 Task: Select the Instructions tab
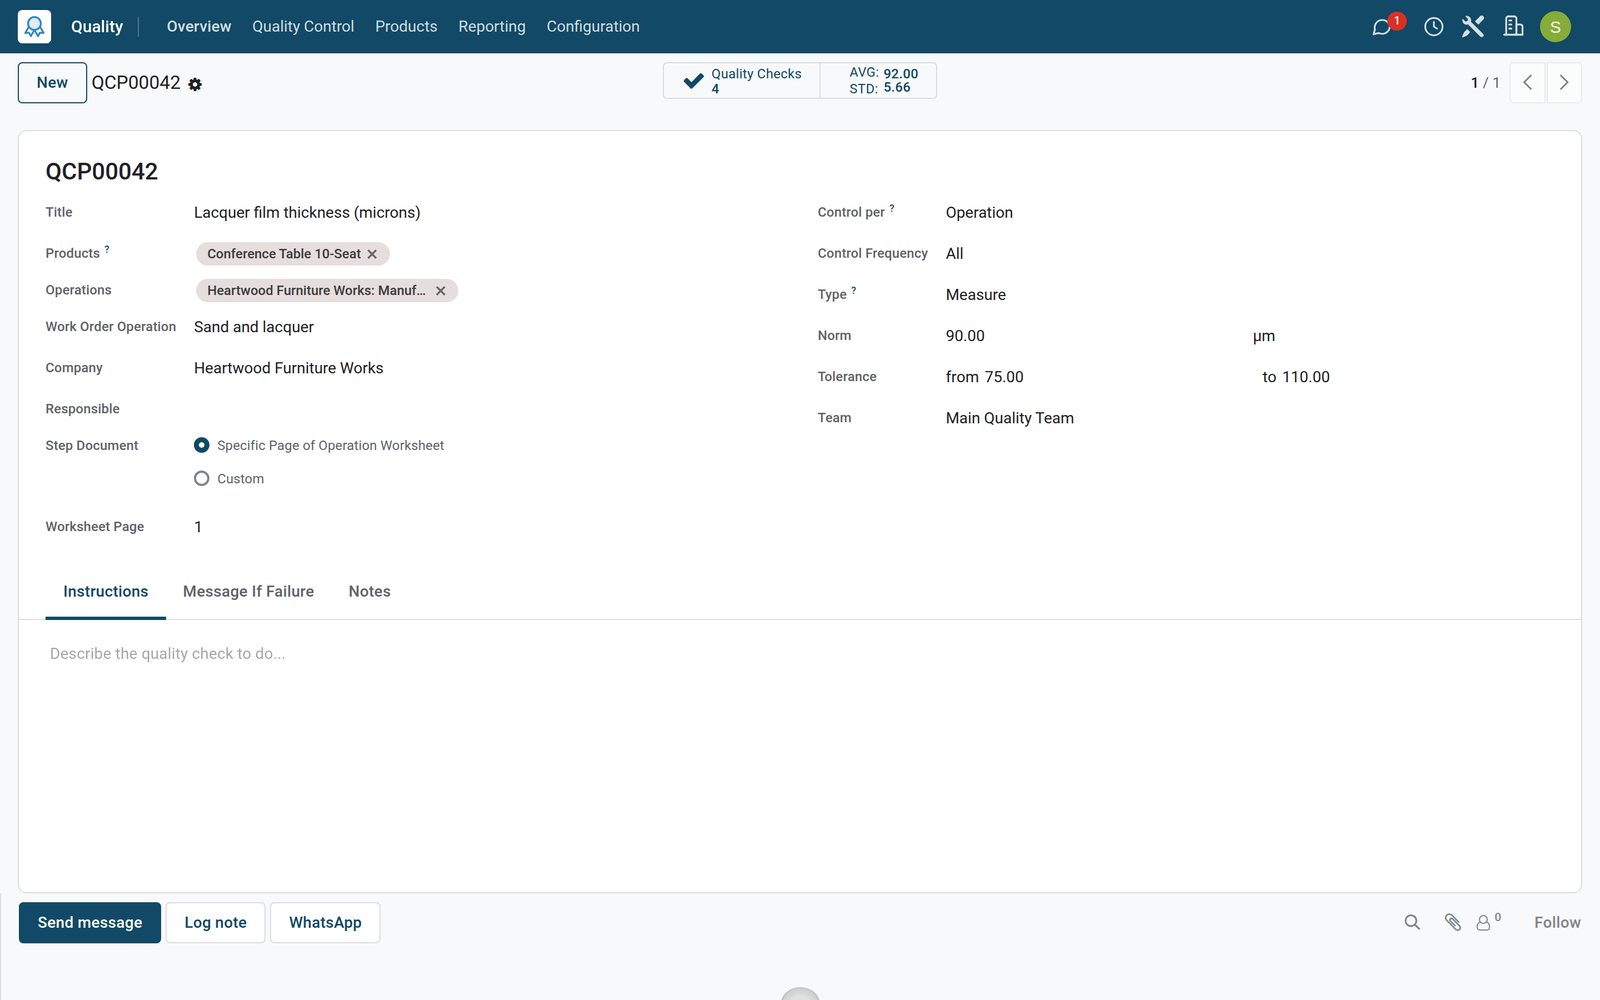[106, 592]
